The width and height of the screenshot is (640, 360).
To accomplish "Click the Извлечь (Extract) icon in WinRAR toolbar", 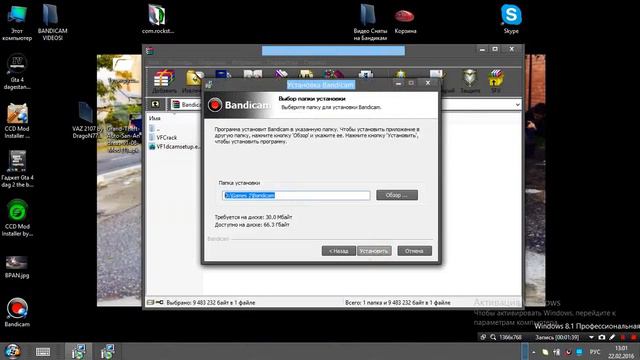I will [x=193, y=78].
